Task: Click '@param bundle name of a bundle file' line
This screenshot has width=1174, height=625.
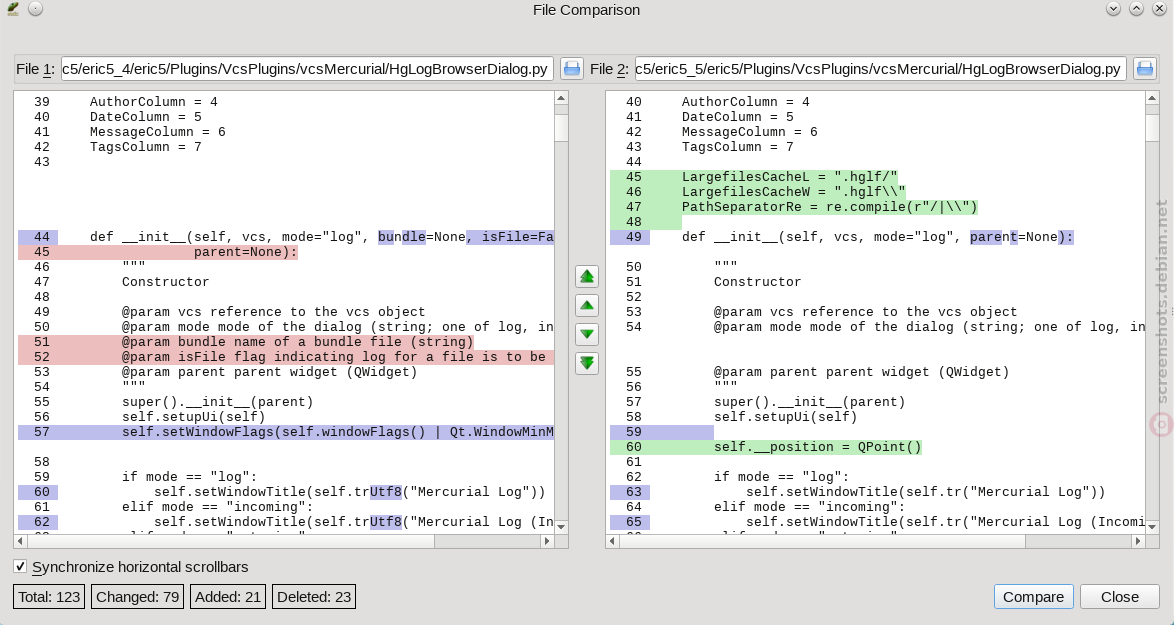Action: (298, 342)
